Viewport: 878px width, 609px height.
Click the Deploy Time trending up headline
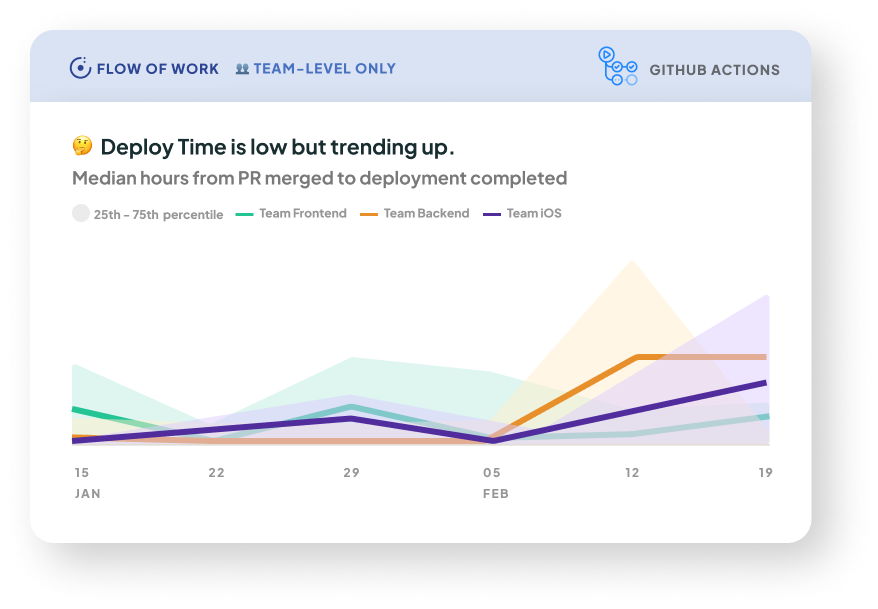277,147
